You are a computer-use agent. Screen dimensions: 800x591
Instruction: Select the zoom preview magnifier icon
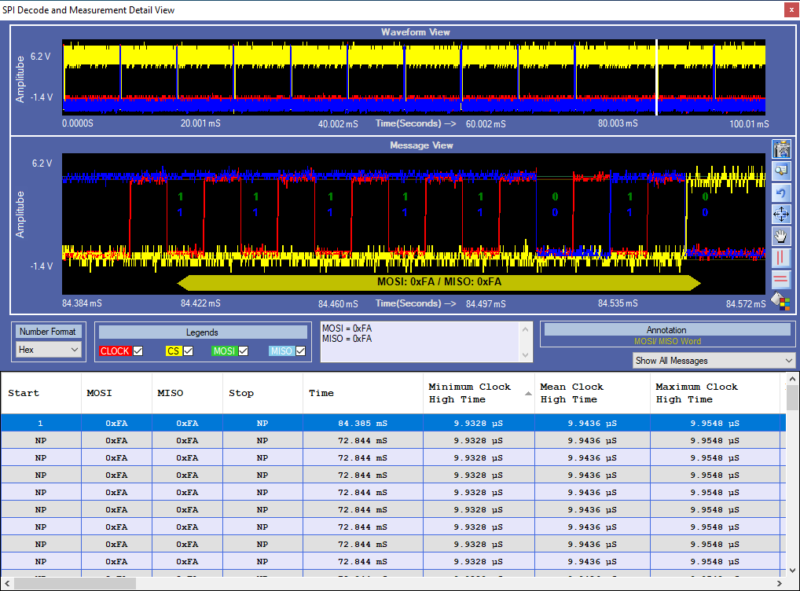782,170
